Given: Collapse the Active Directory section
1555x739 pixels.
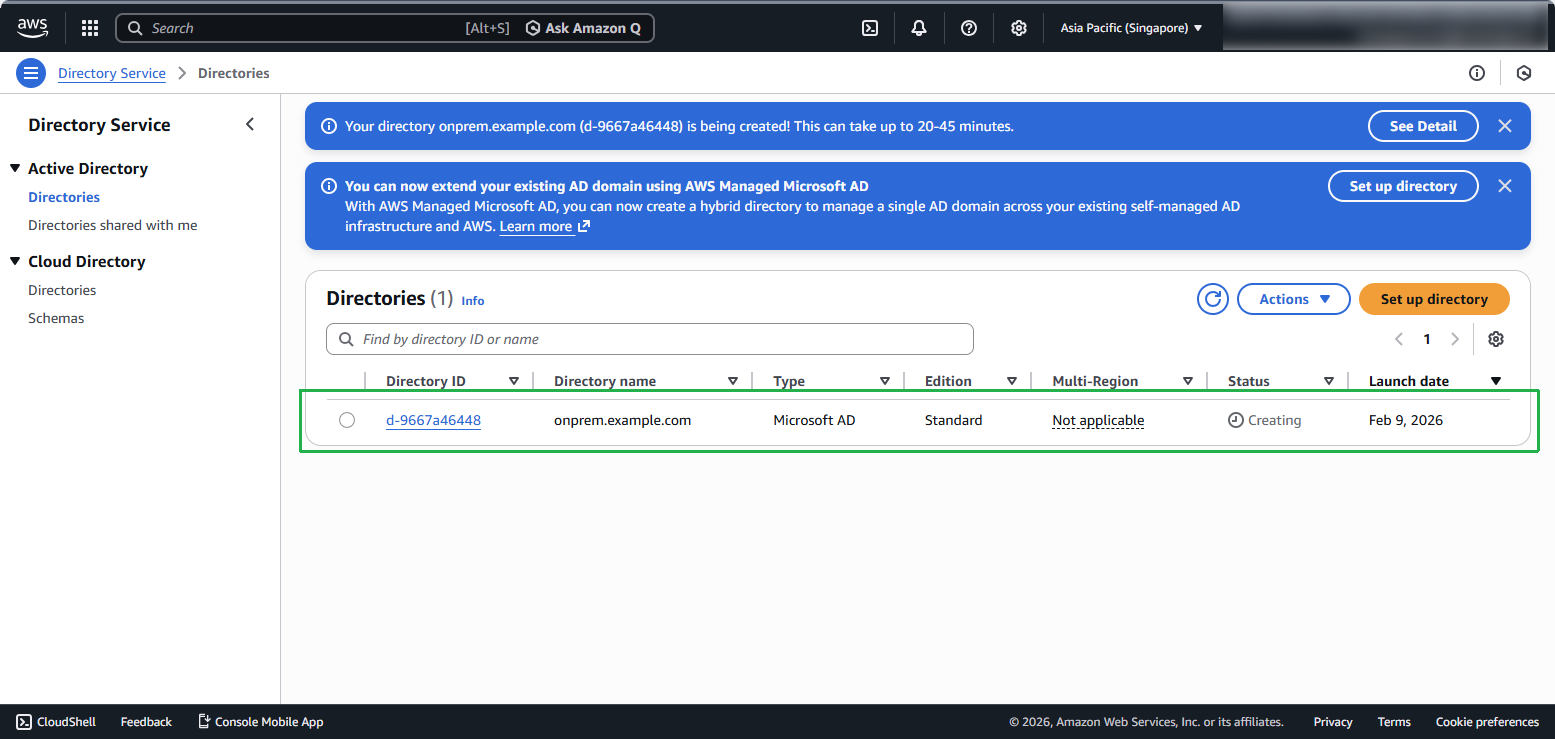Looking at the screenshot, I should click(15, 168).
